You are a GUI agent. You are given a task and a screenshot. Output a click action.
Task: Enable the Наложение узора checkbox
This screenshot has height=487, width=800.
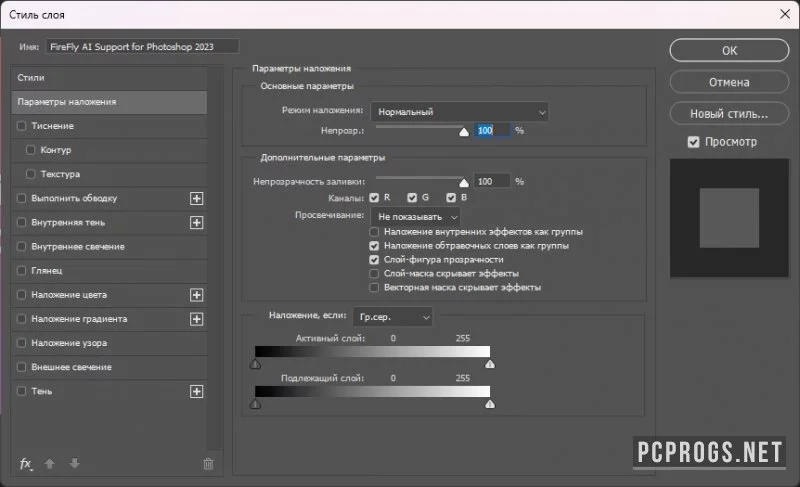click(x=21, y=343)
